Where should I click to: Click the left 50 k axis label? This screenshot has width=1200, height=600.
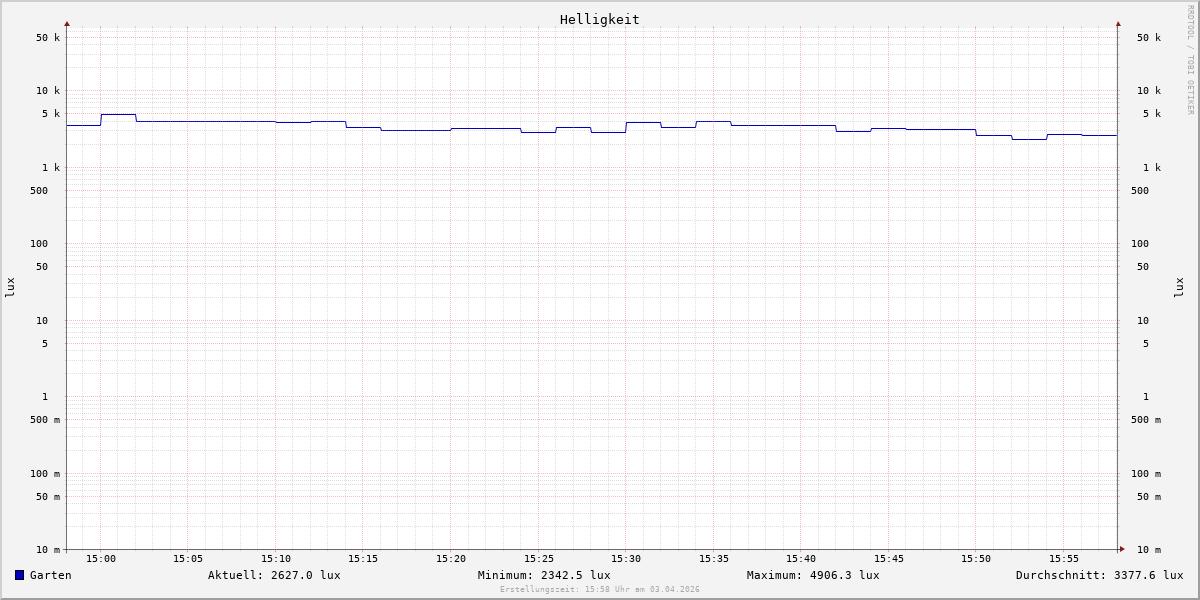tap(48, 38)
